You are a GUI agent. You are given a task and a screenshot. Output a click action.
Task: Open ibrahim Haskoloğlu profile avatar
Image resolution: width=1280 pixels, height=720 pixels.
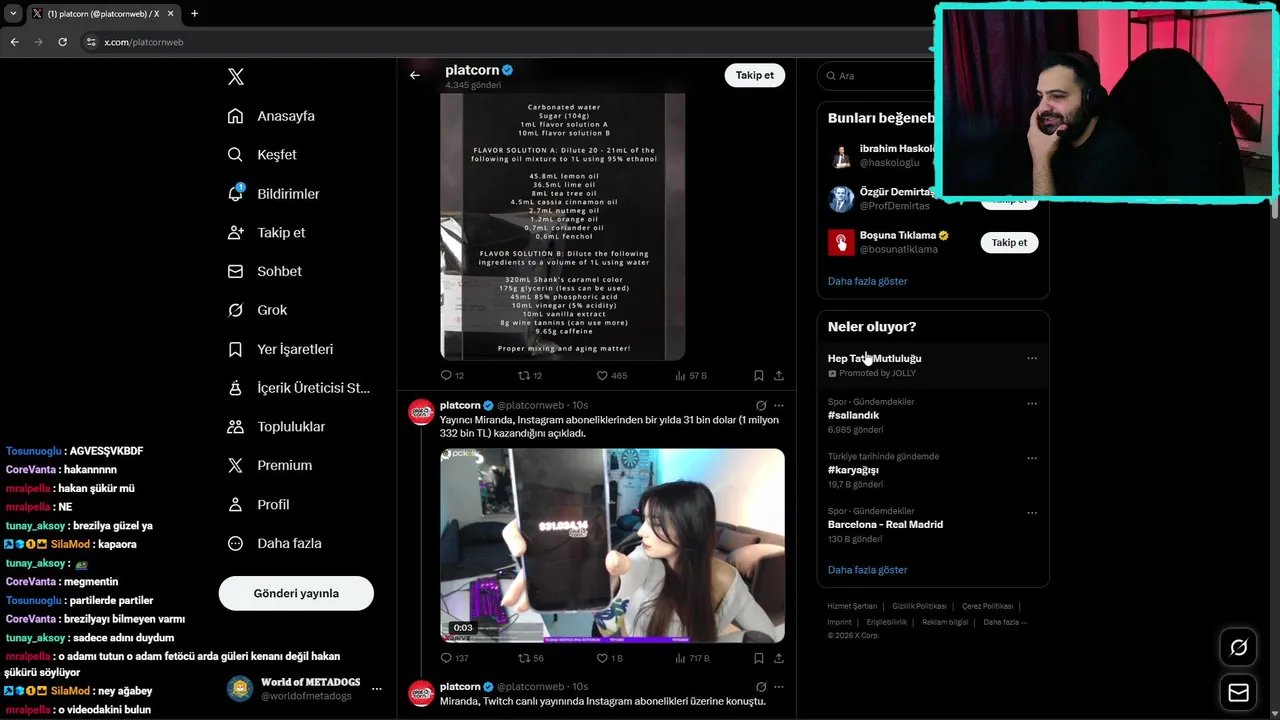tap(841, 156)
